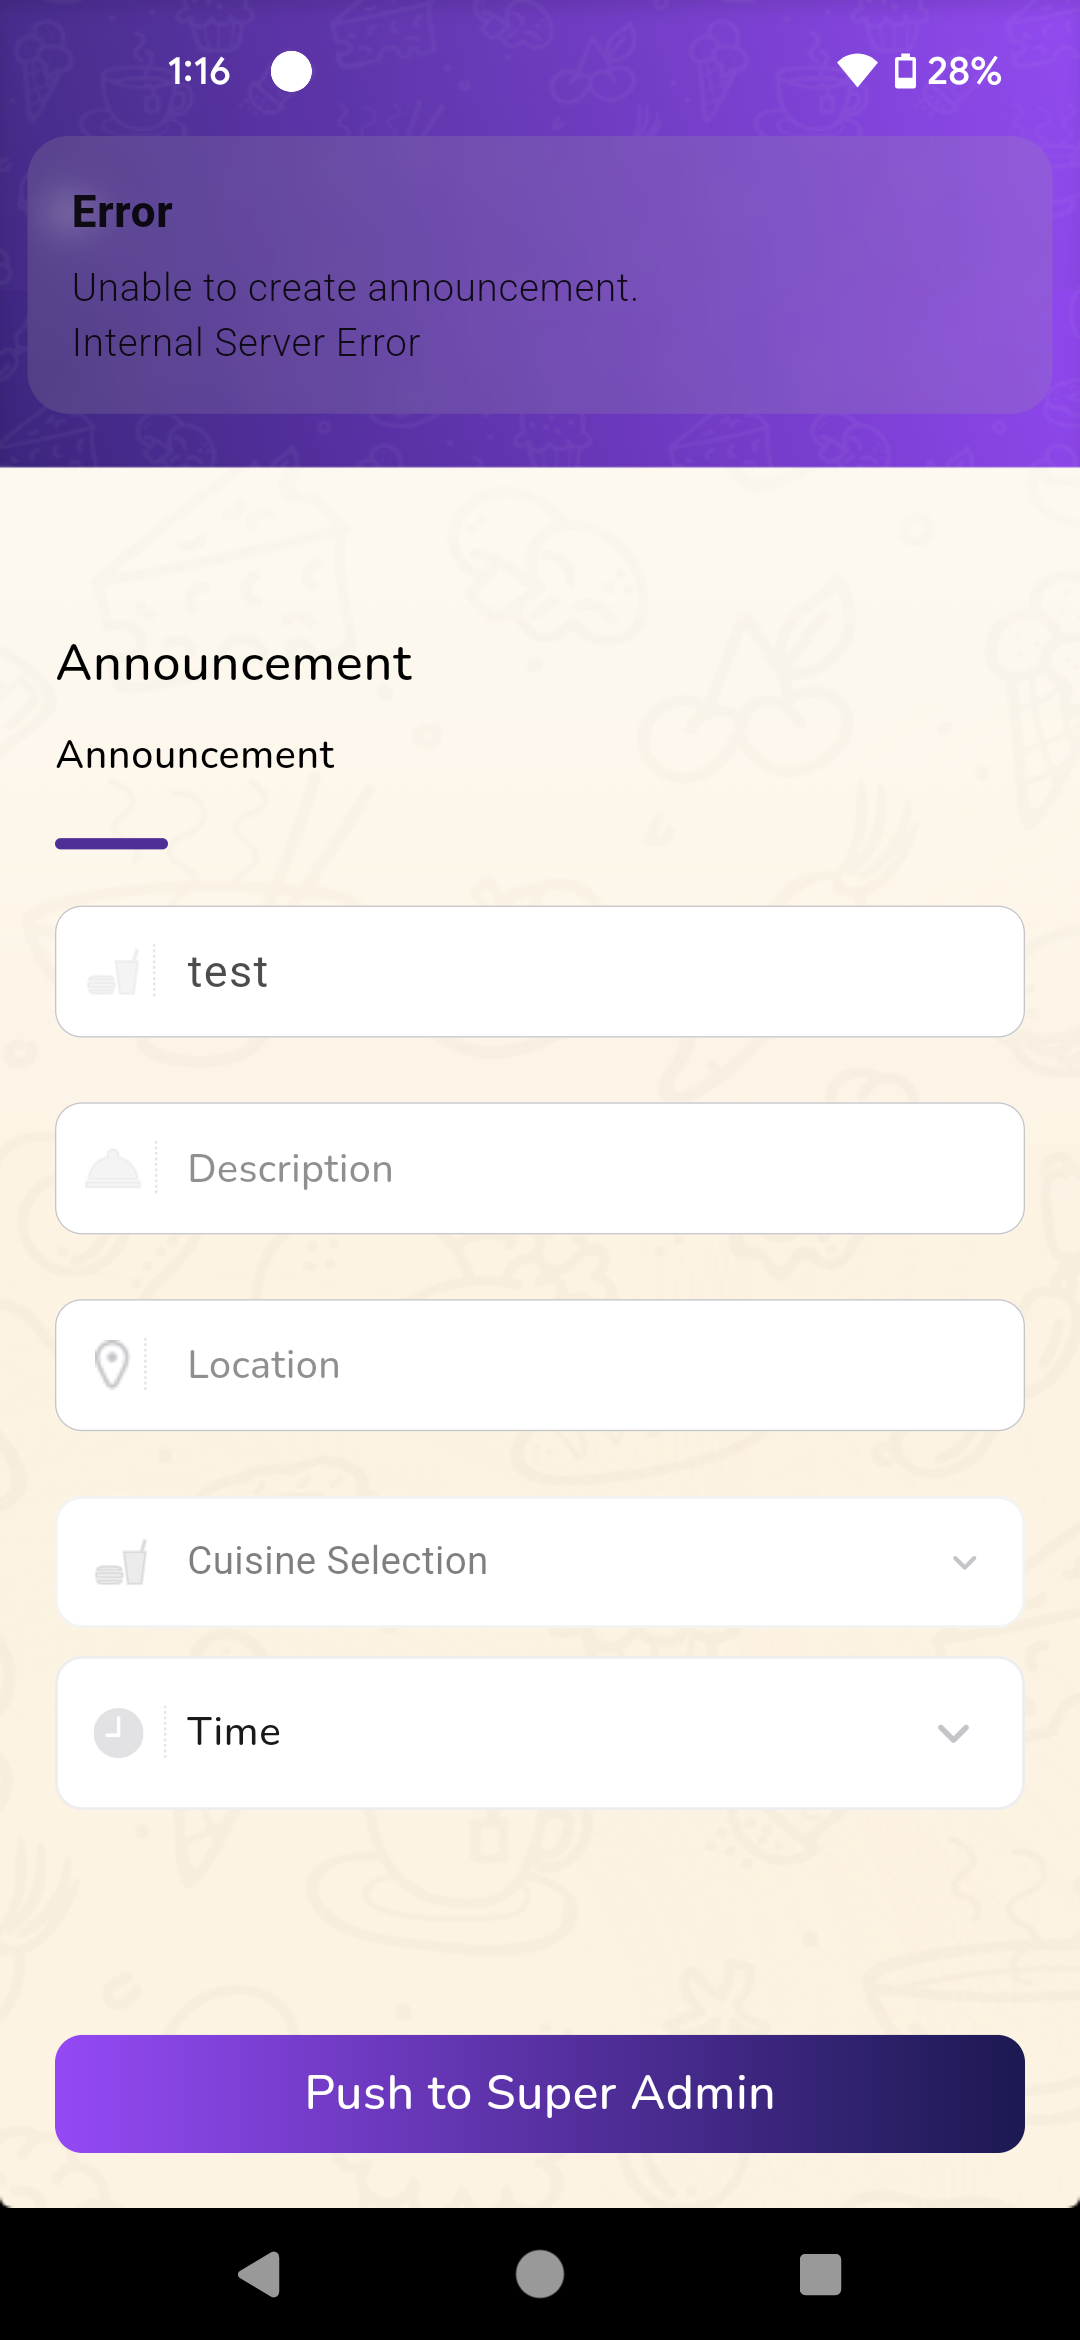Tap the map pin Location icon
The width and height of the screenshot is (1080, 2340).
point(112,1365)
